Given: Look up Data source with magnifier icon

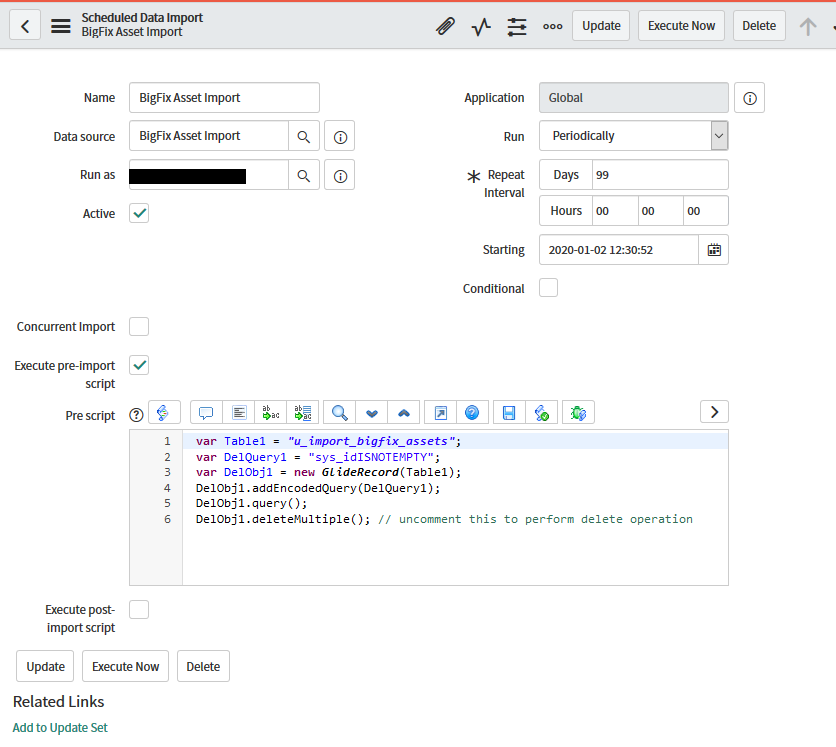Looking at the screenshot, I should click(x=304, y=136).
